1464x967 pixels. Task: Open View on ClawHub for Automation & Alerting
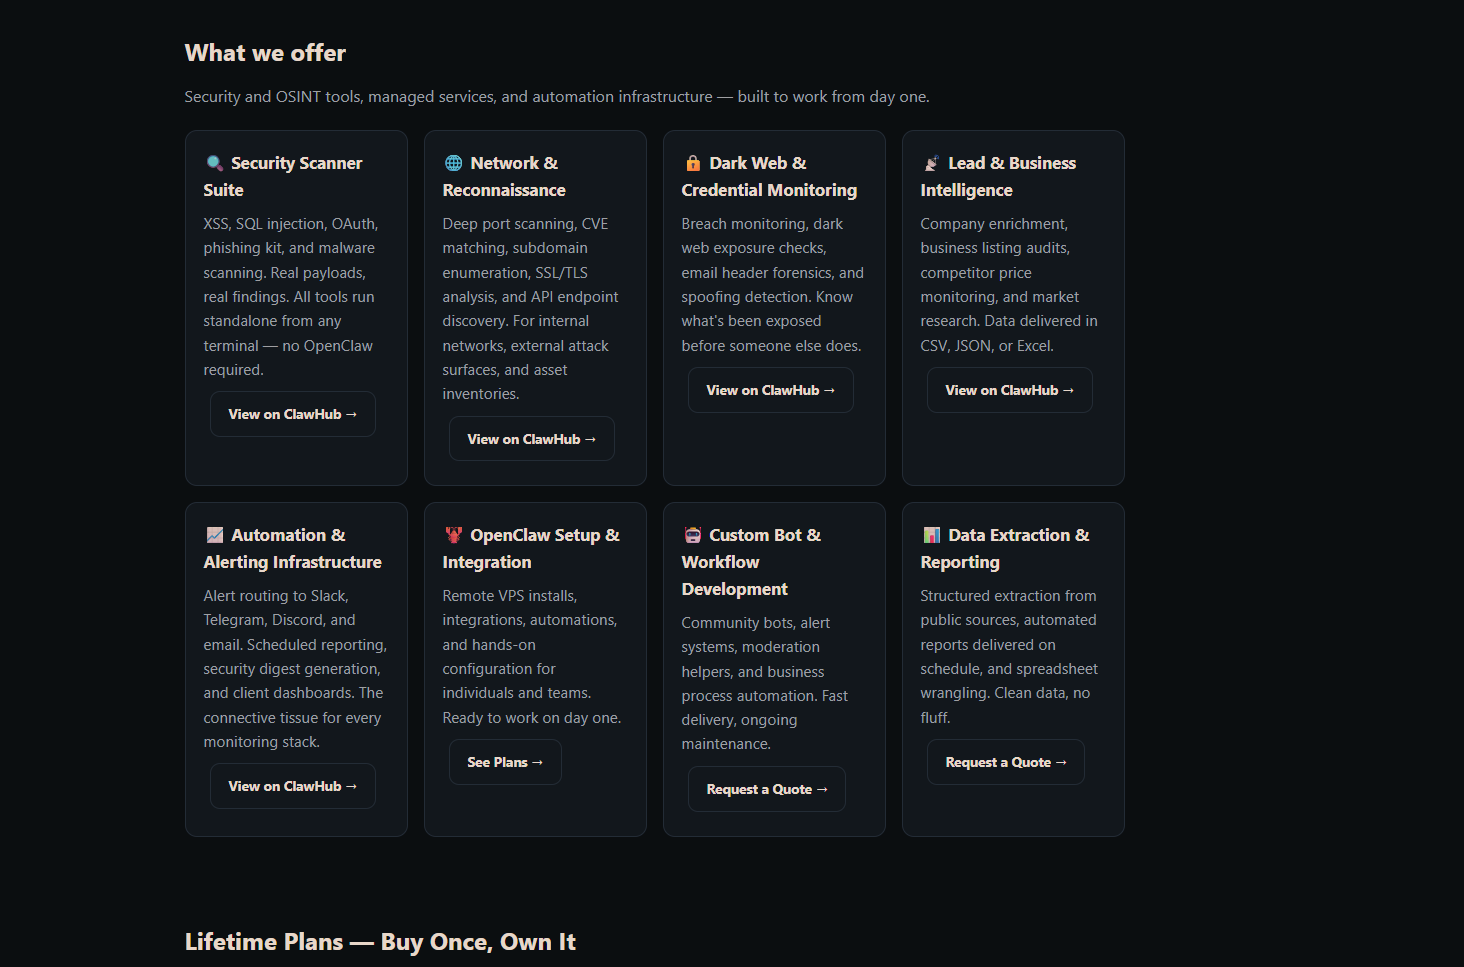(x=292, y=786)
